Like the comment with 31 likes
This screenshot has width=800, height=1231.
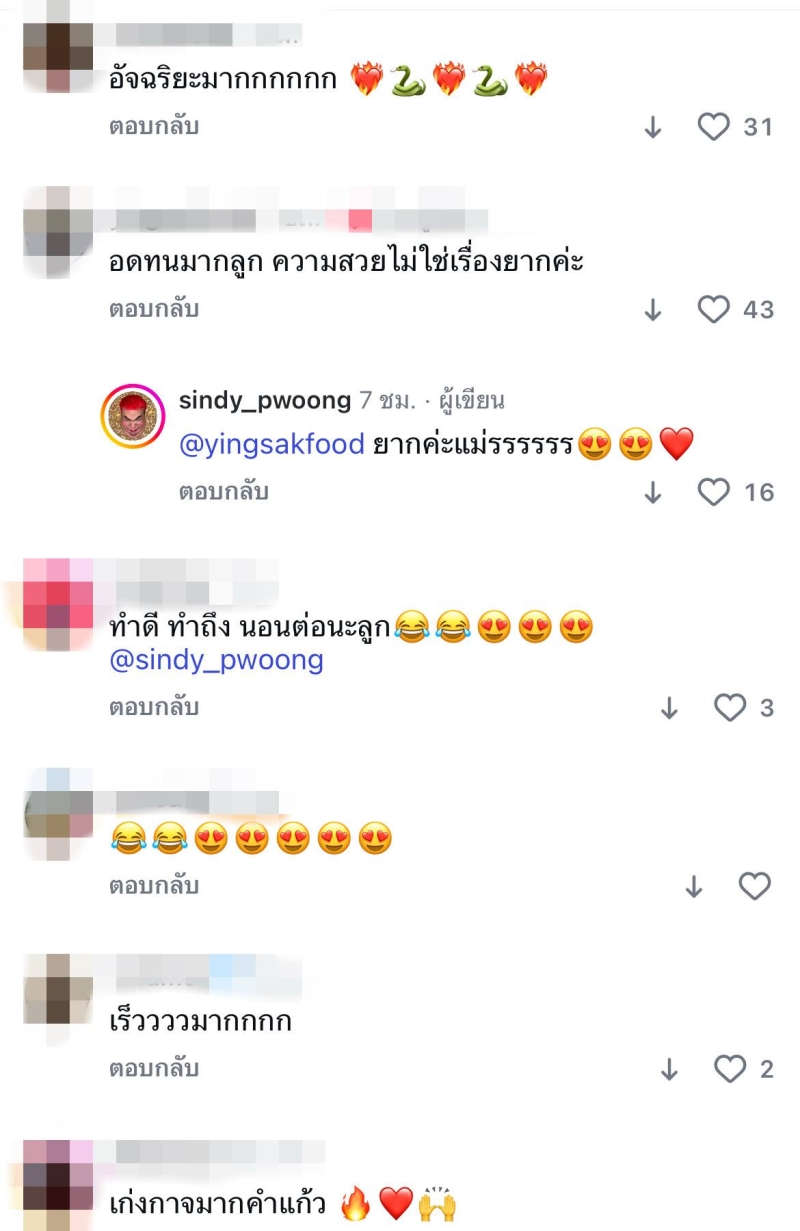click(713, 127)
